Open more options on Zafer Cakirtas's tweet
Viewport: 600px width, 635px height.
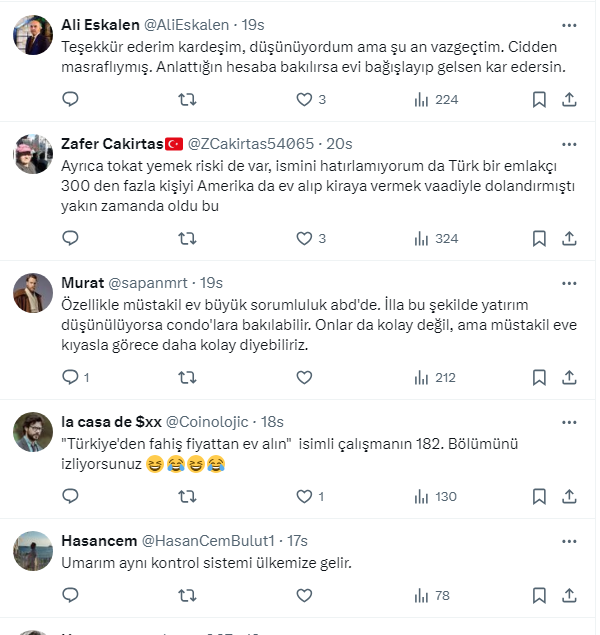tap(569, 144)
